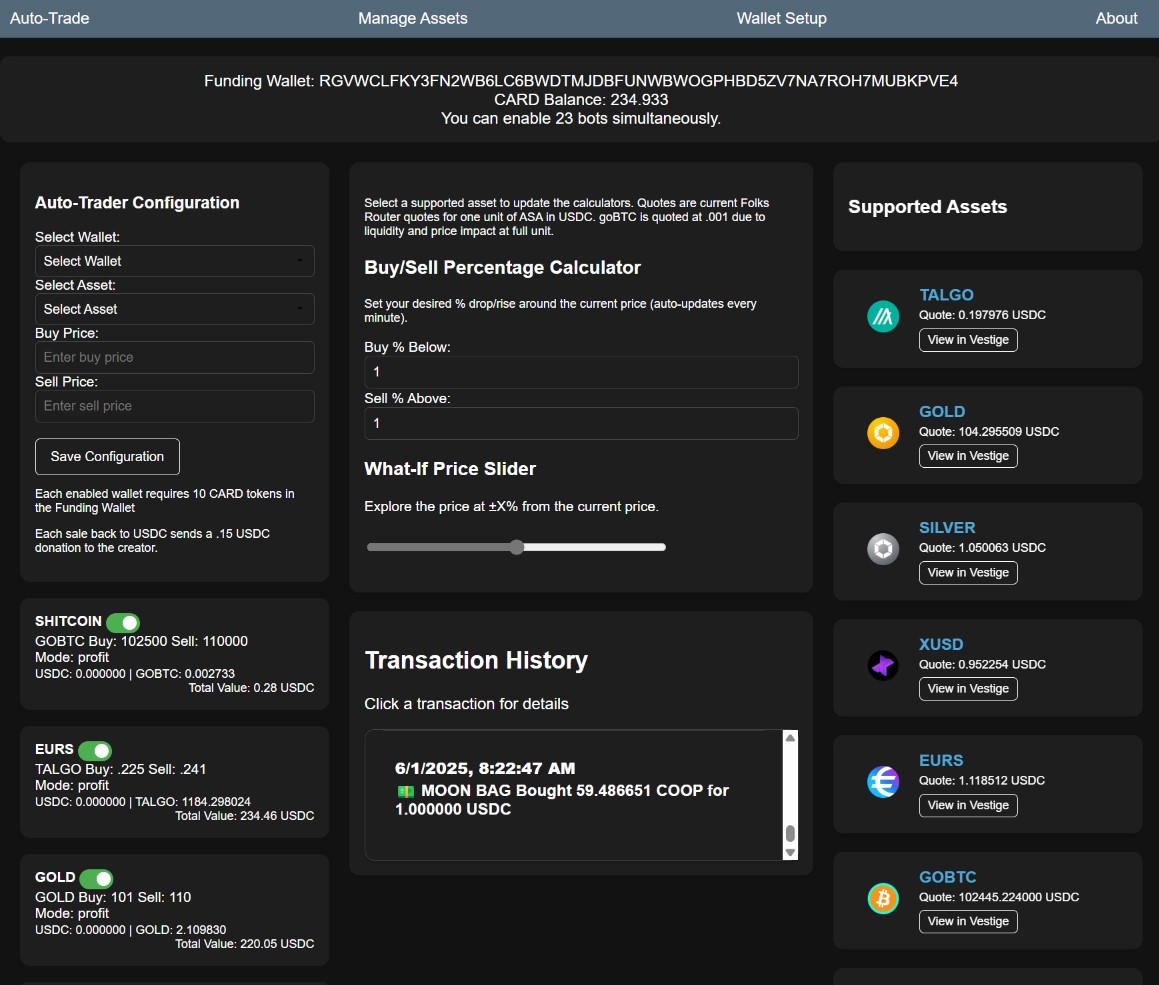Select the GOBTC asset name link
The width and height of the screenshot is (1159, 985).
[x=947, y=877]
